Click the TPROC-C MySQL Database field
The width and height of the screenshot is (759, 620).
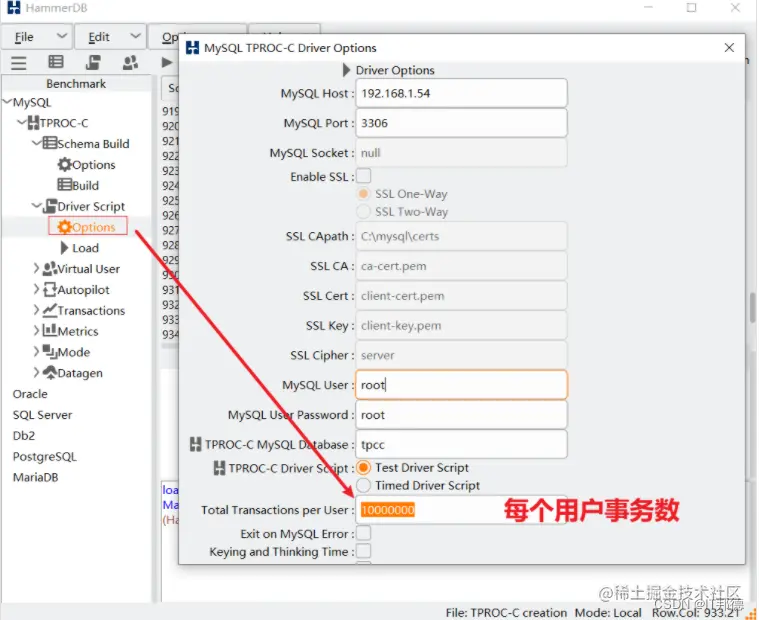pyautogui.click(x=461, y=444)
